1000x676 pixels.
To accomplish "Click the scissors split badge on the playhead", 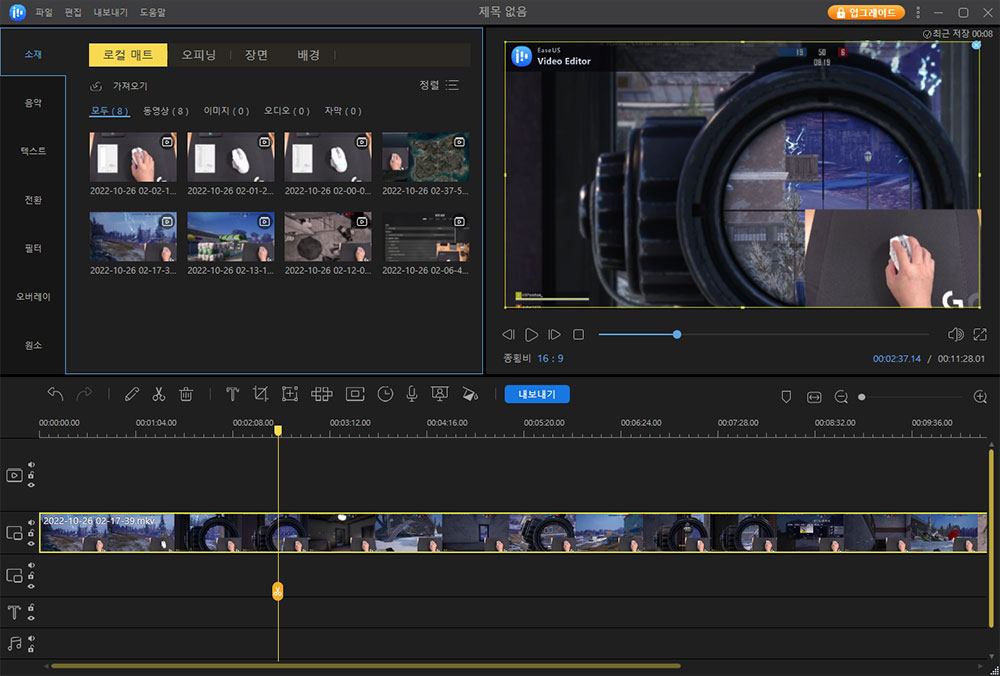I will pyautogui.click(x=277, y=591).
